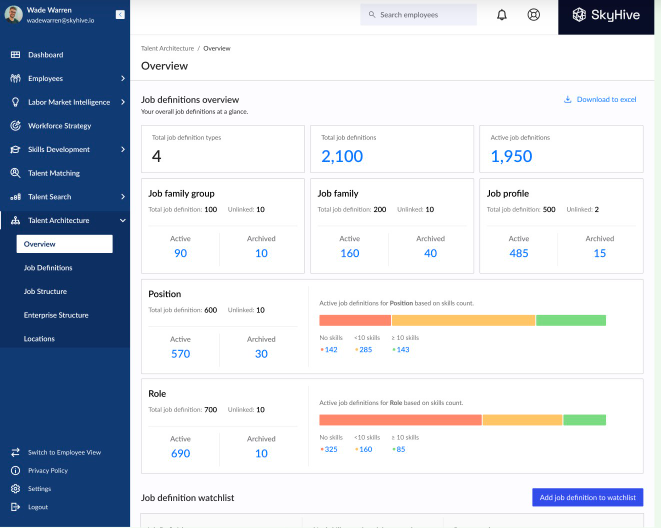Click red No skills bar for Role
Screen dimensions: 661x528
pyautogui.click(x=400, y=420)
